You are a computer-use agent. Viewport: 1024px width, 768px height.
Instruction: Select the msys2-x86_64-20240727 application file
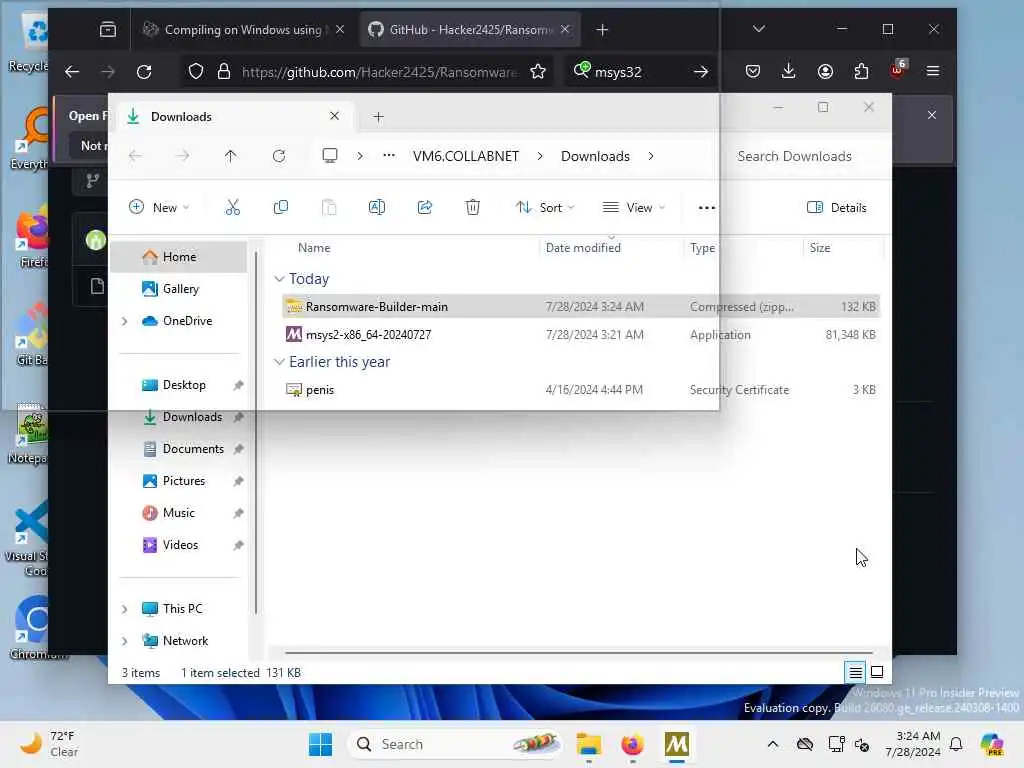tap(581, 334)
